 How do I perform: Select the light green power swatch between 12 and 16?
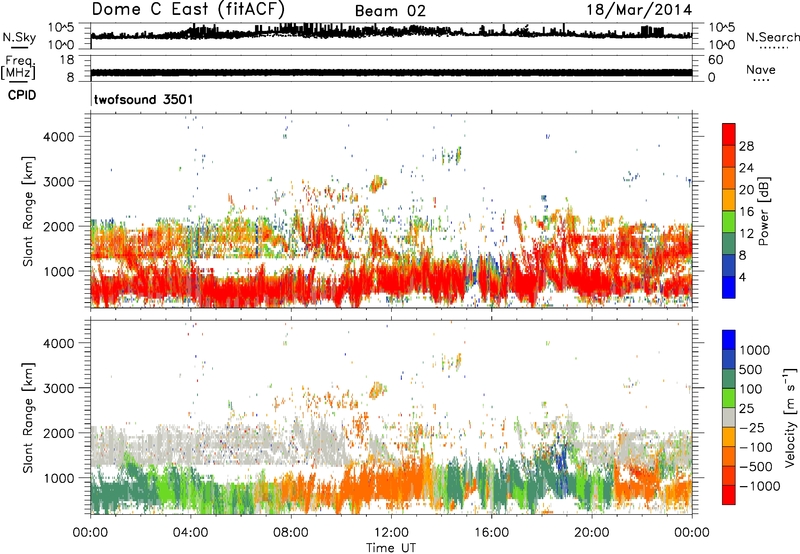tap(729, 222)
